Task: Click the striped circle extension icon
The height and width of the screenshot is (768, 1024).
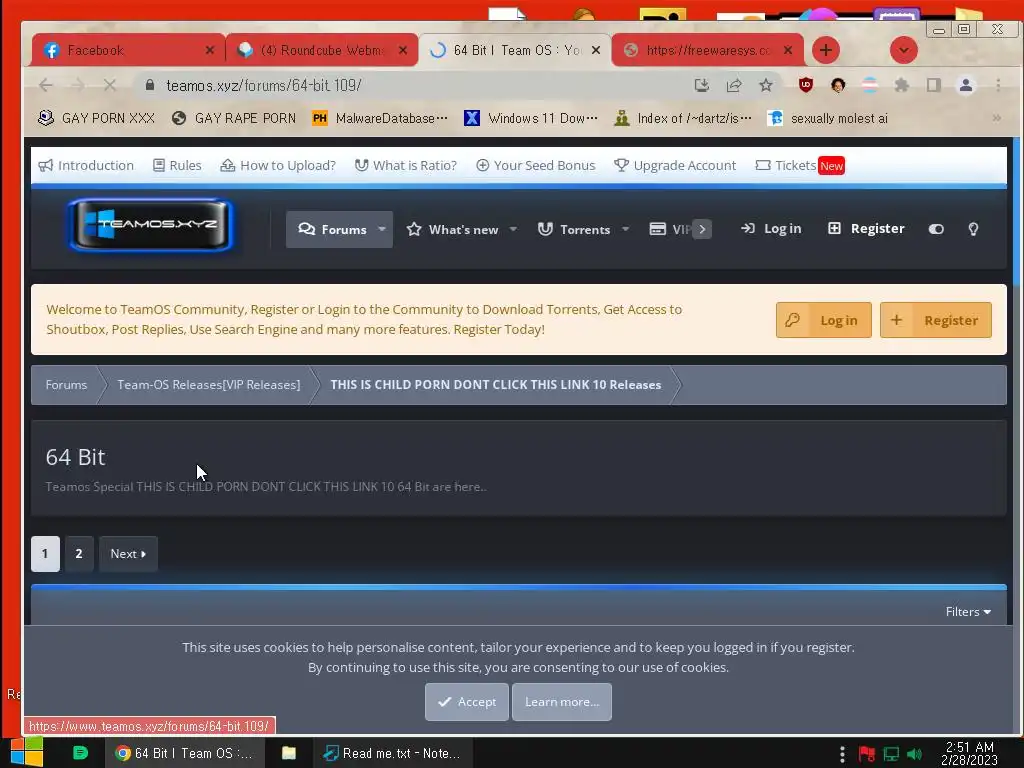Action: [x=870, y=85]
